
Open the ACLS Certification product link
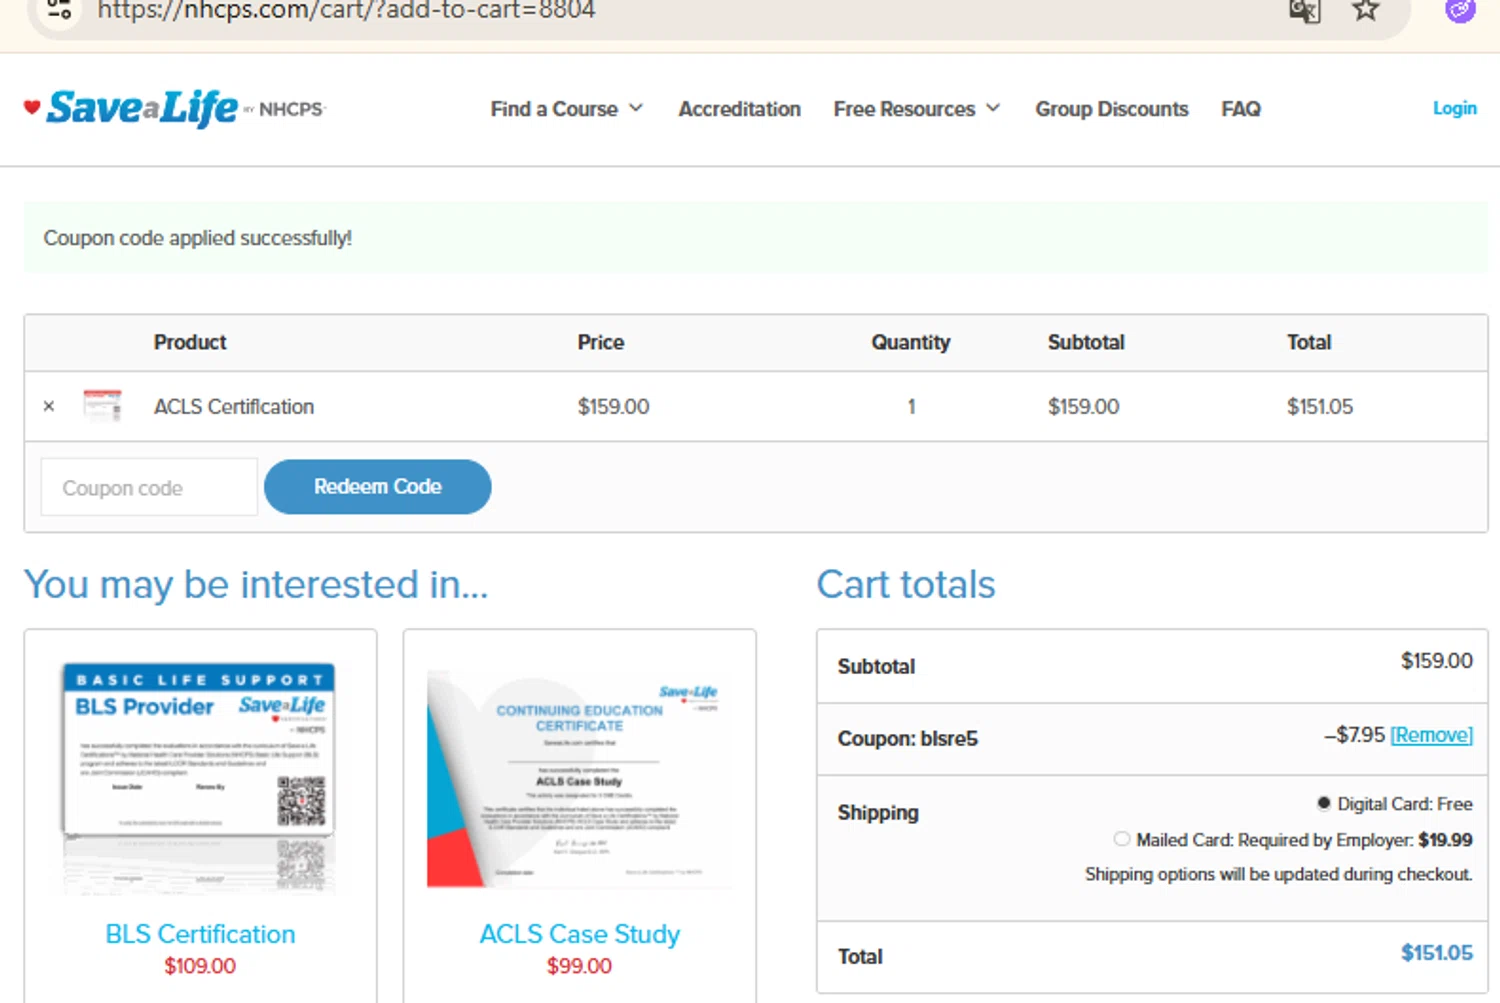click(x=233, y=406)
